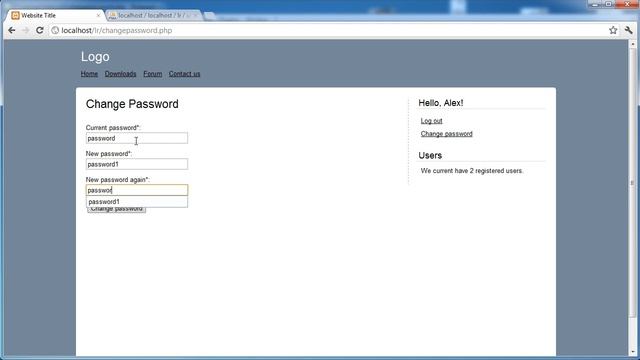Click the browser back arrow
Screen dimensions: 640x360
[x=12, y=30]
